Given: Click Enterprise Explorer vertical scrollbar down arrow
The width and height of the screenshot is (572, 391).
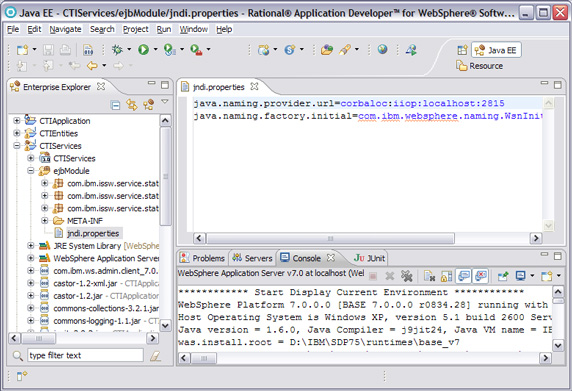Looking at the screenshot, I should click(165, 325).
